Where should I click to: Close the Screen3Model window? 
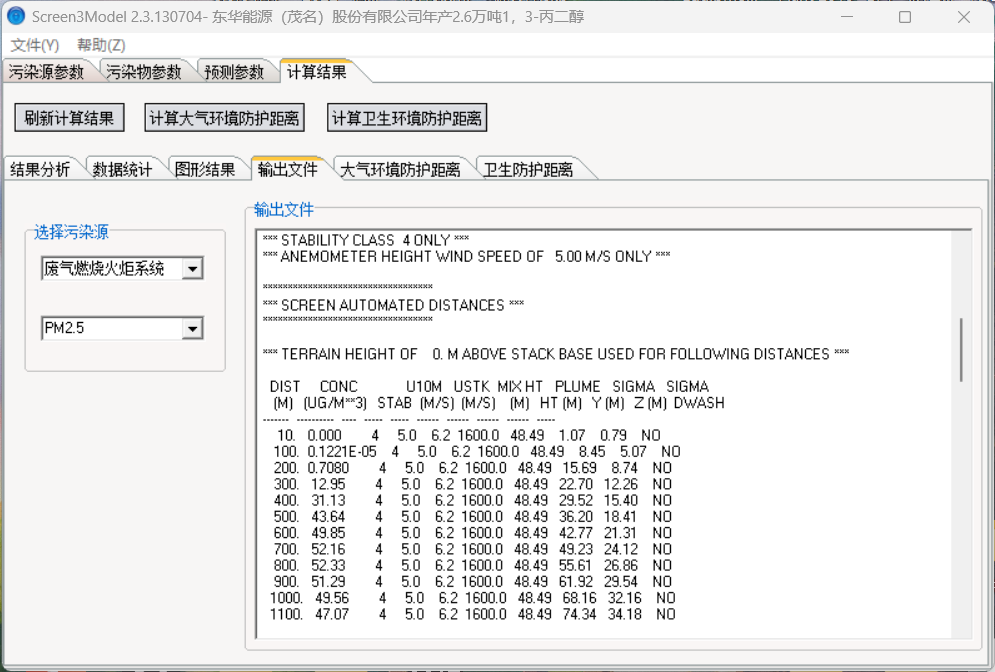click(964, 17)
